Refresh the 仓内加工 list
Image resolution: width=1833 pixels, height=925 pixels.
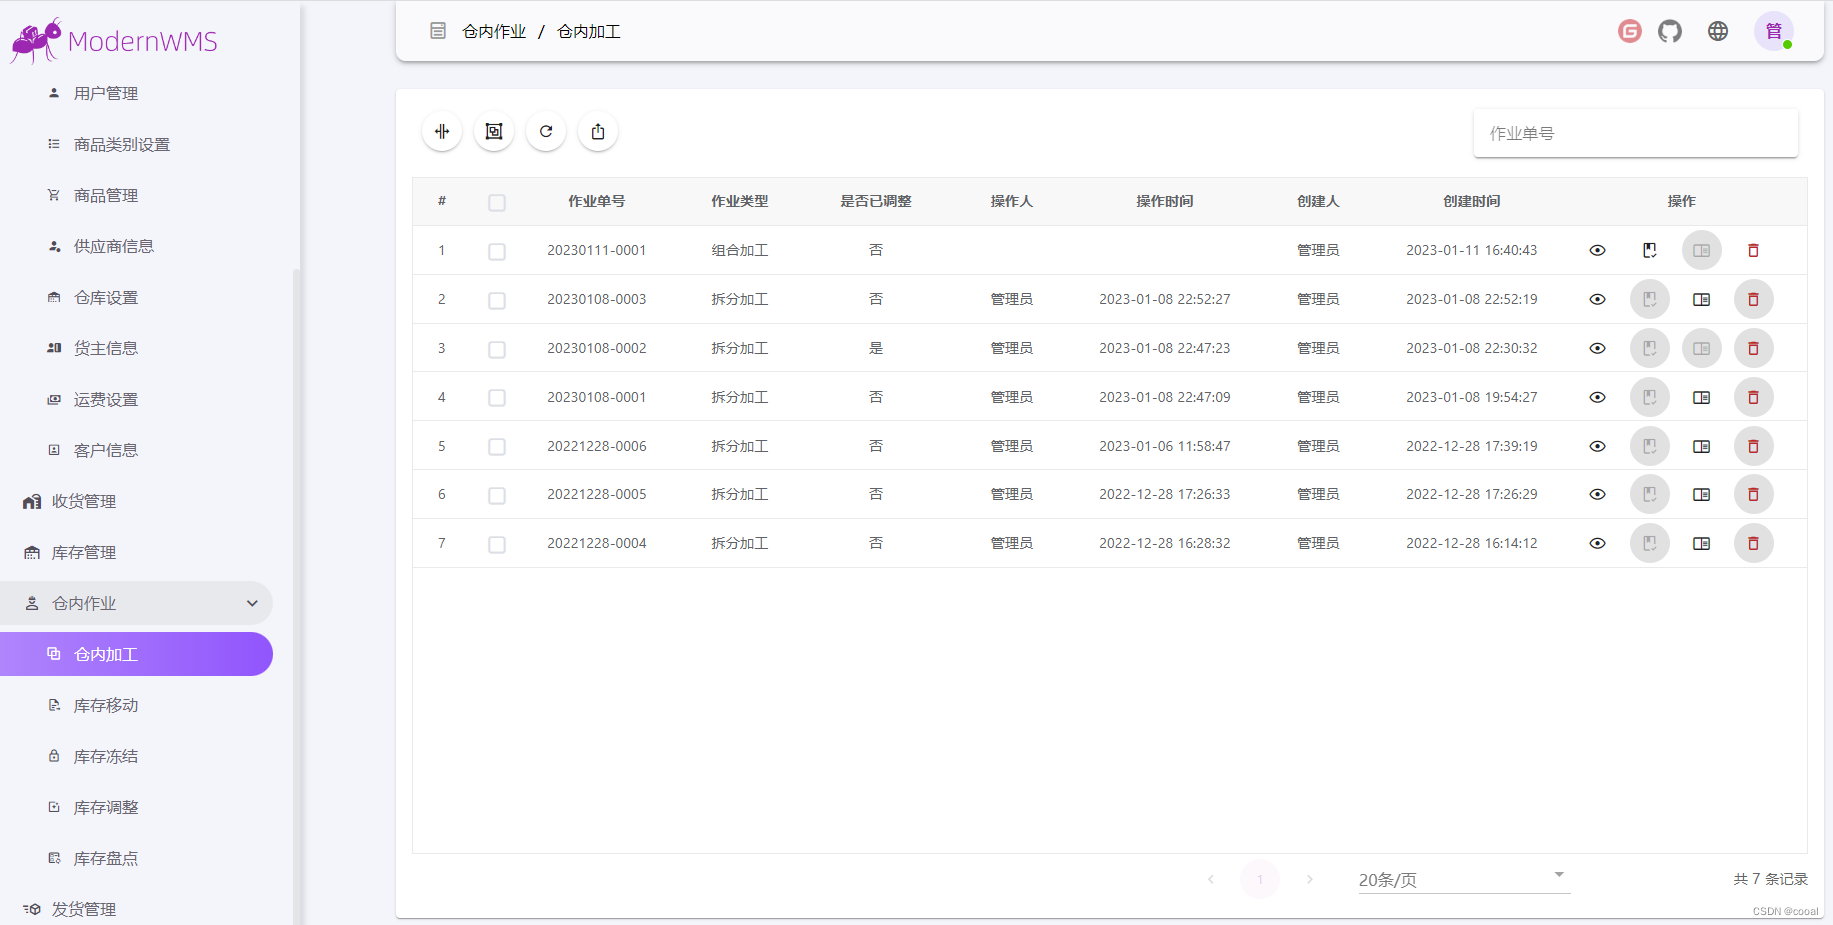click(545, 131)
